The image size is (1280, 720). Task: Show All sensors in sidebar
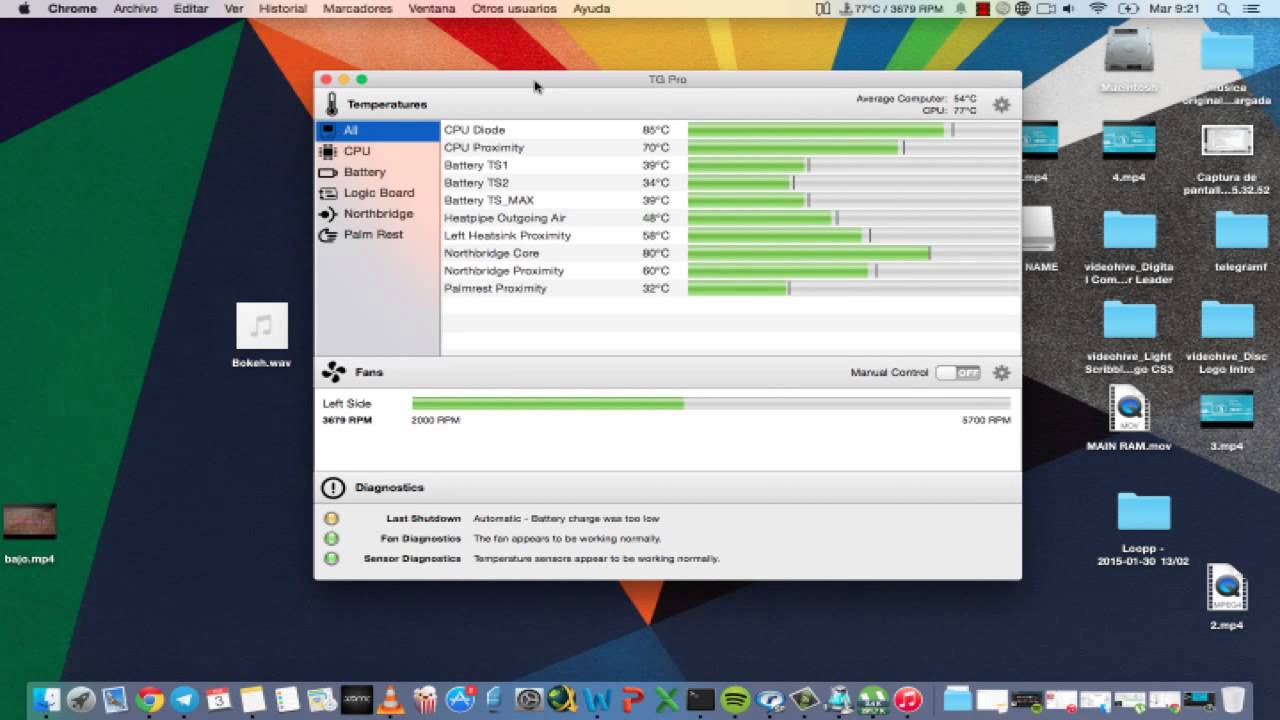click(350, 130)
